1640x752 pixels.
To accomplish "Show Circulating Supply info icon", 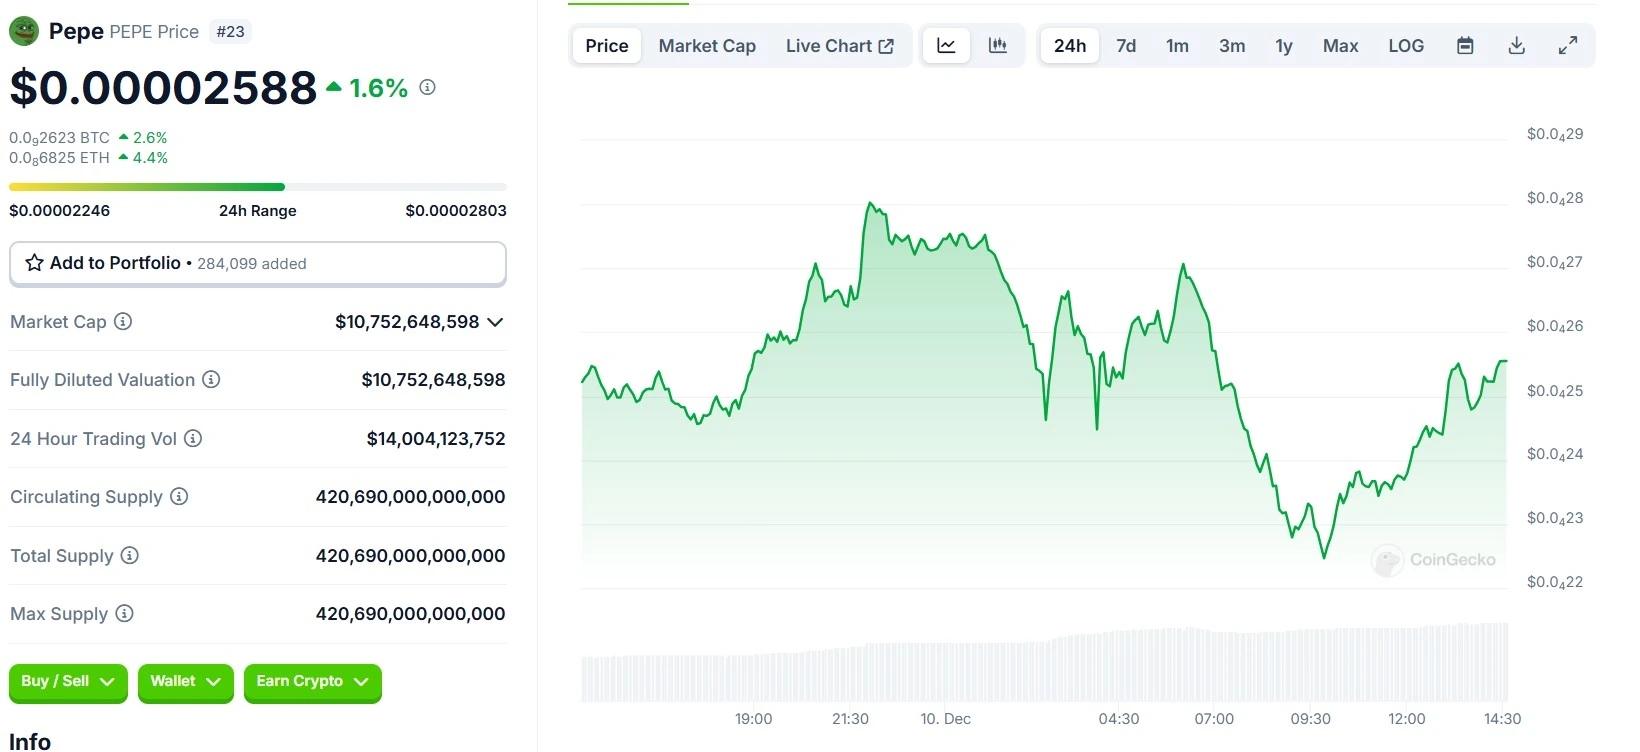I will coord(179,496).
